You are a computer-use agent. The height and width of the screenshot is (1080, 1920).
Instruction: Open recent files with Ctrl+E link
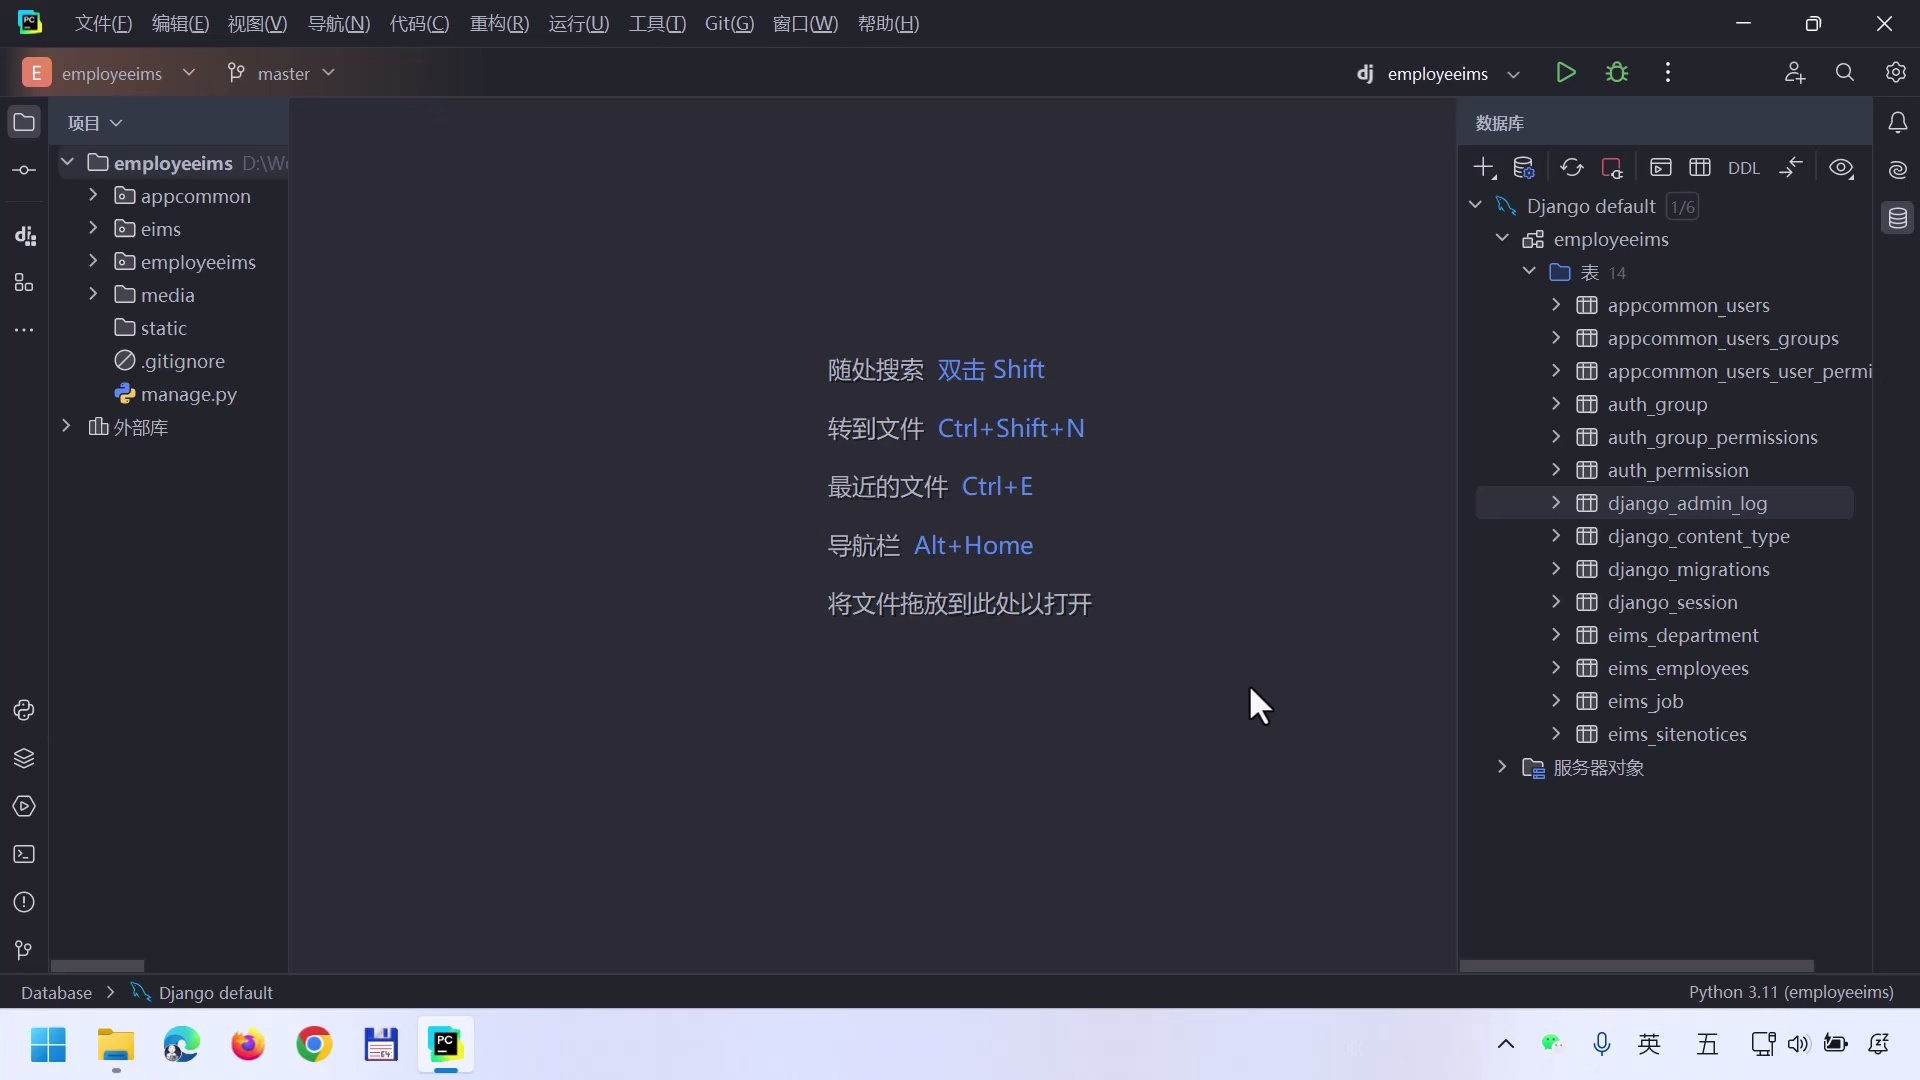coord(997,487)
